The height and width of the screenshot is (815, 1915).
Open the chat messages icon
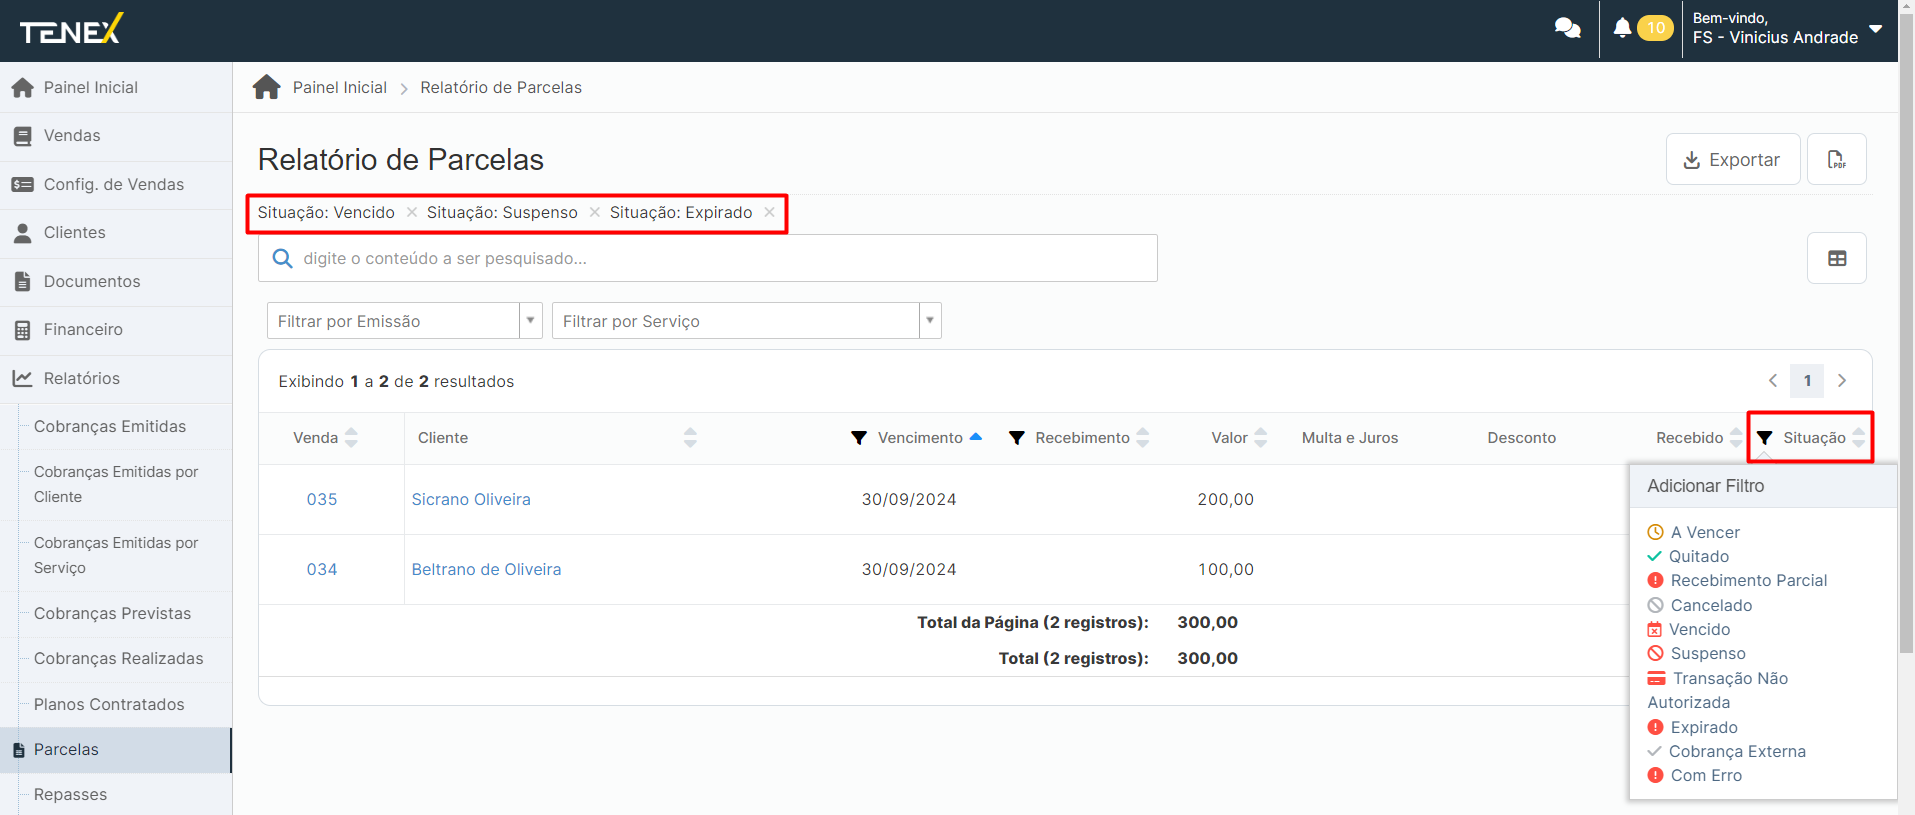[1567, 29]
